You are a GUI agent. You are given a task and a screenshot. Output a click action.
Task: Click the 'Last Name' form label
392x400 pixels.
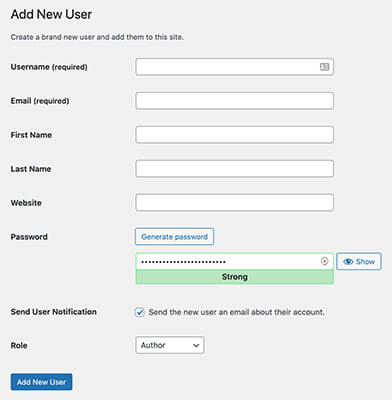click(x=31, y=169)
